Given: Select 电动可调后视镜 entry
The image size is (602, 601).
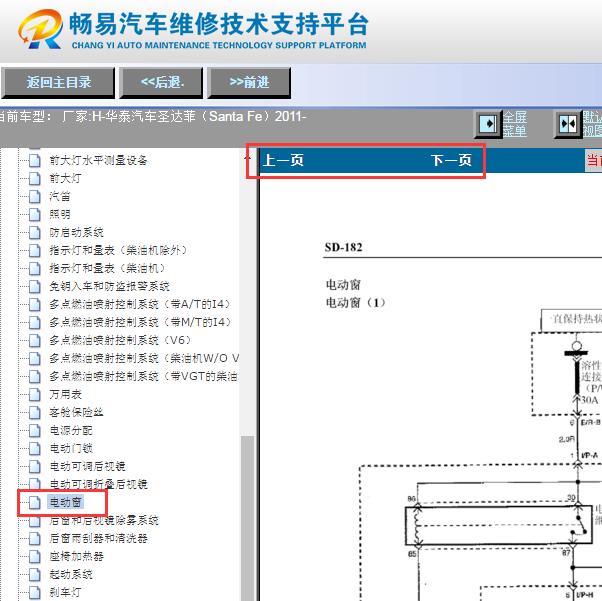Looking at the screenshot, I should coord(88,466).
